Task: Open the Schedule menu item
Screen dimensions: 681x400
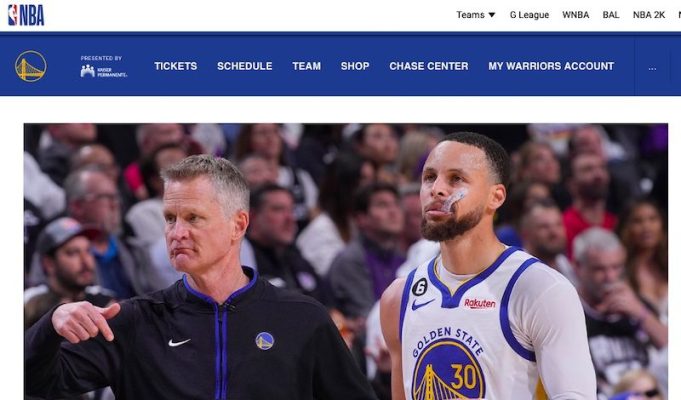Action: [245, 66]
